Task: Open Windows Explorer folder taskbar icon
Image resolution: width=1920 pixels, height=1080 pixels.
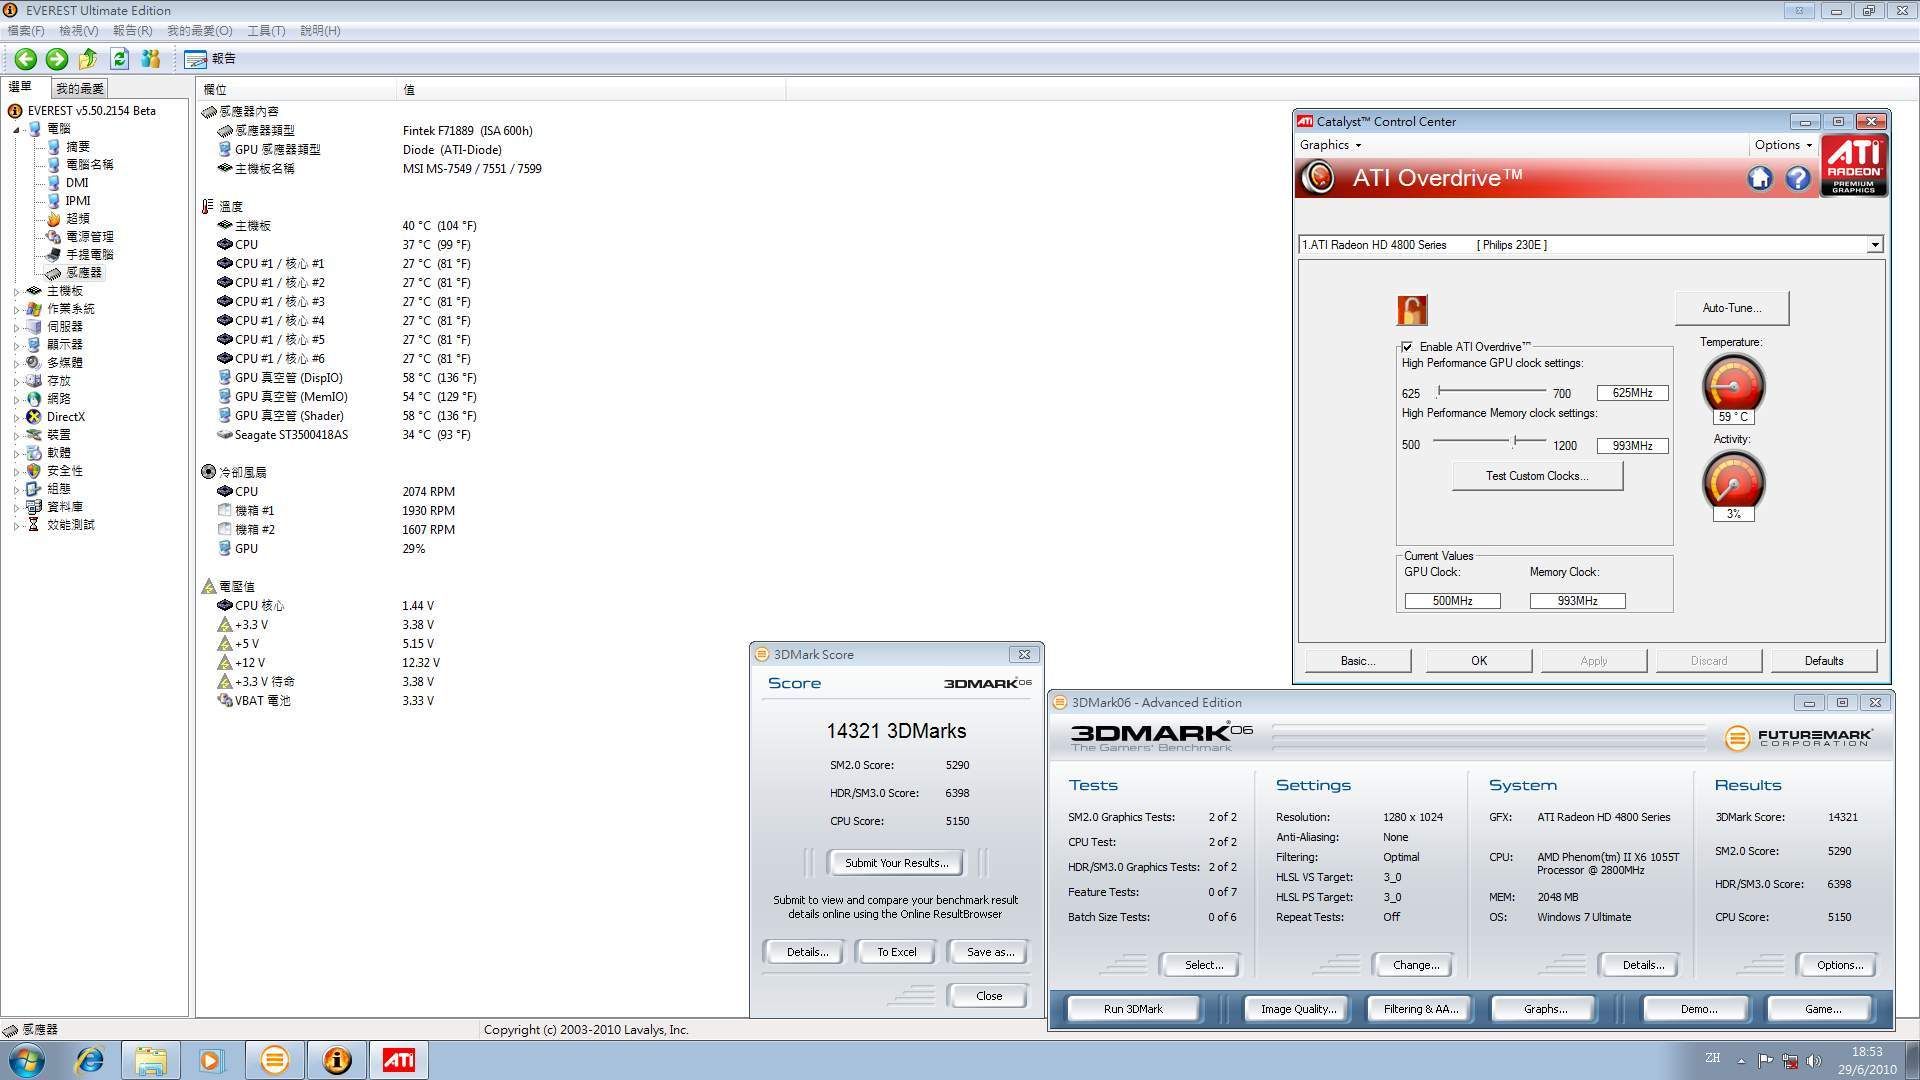Action: click(x=151, y=1060)
